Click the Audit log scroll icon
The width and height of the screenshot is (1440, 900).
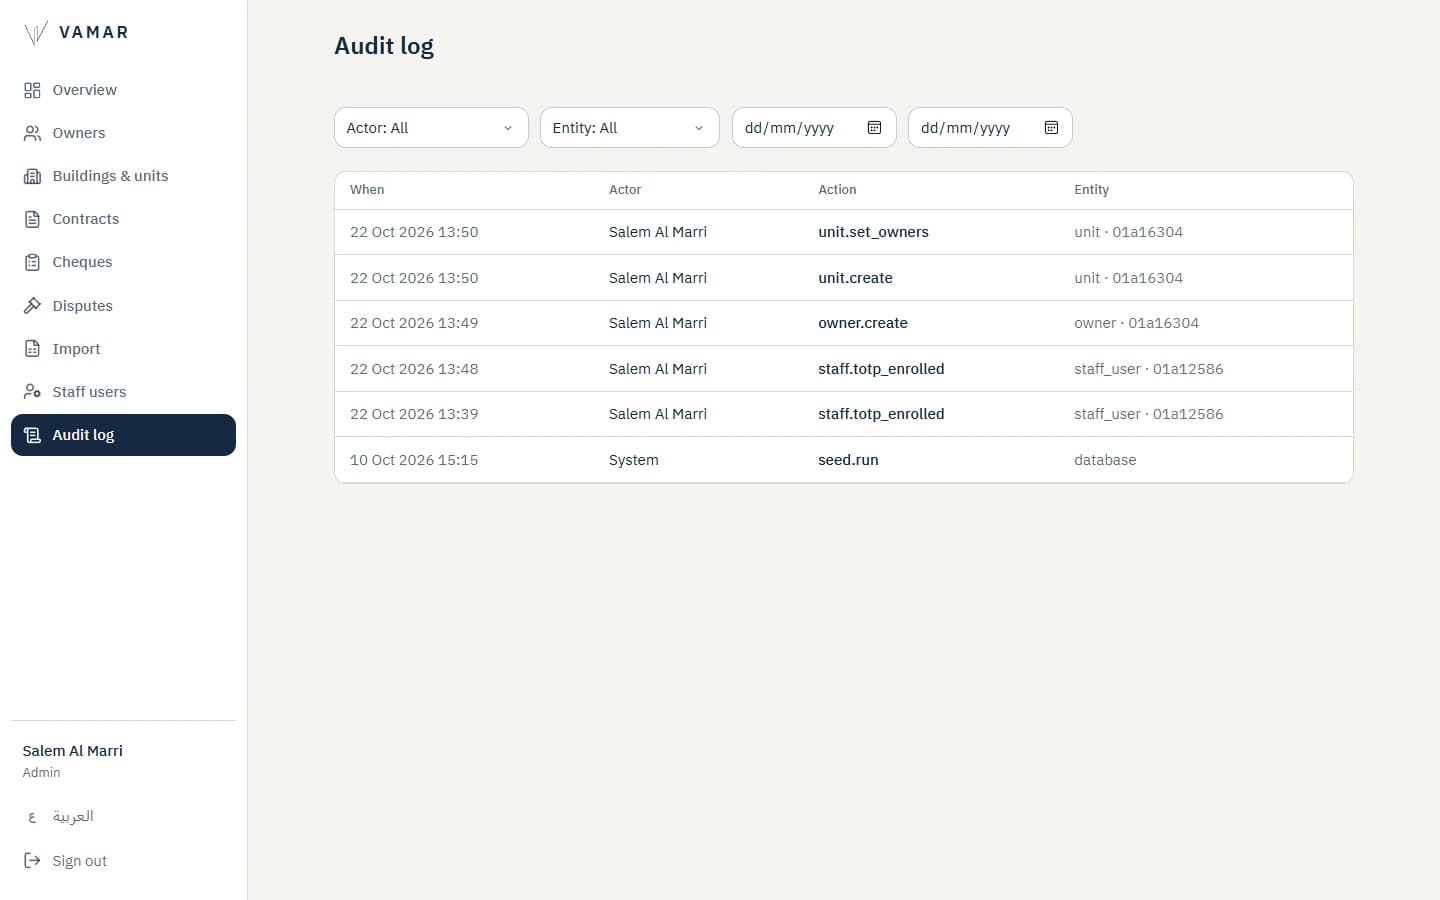[32, 435]
